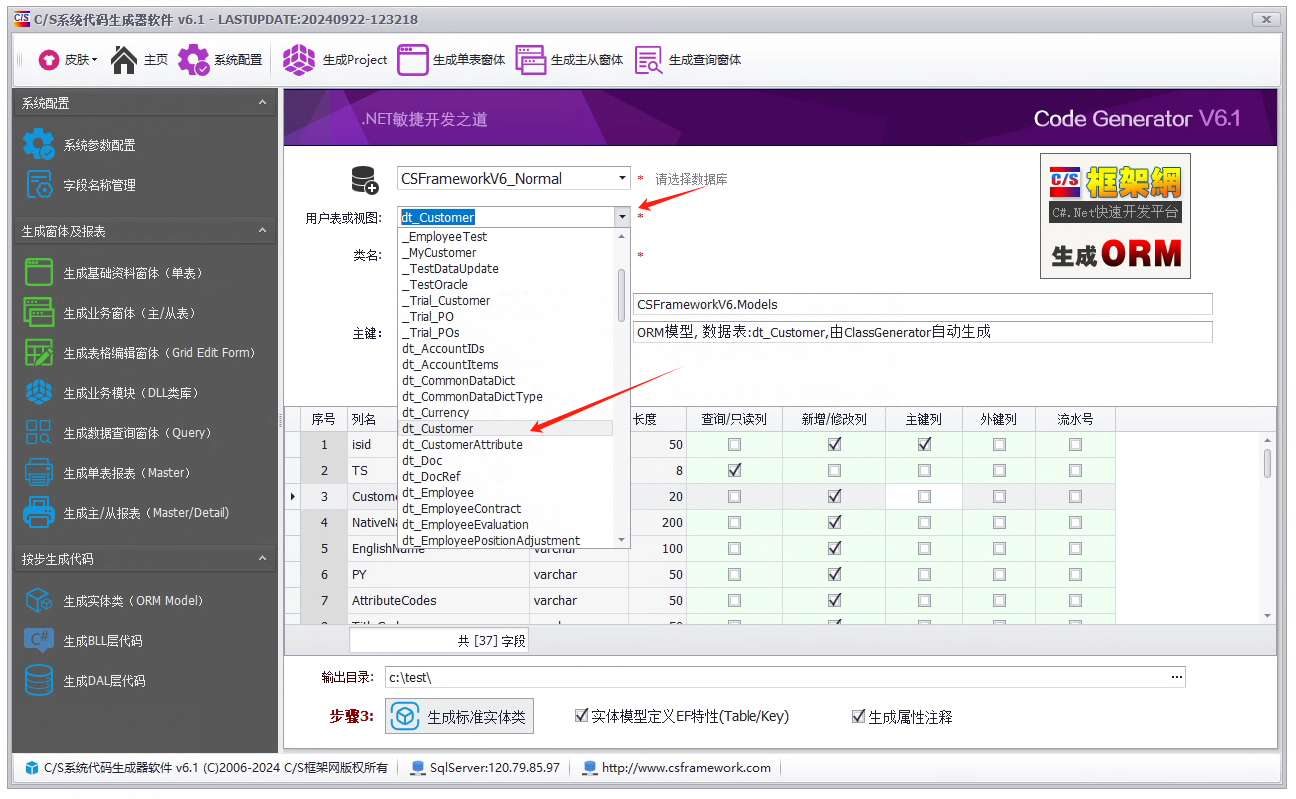1296x799 pixels.
Task: Click the dropdown list's scroll-down arrow
Action: click(x=621, y=540)
